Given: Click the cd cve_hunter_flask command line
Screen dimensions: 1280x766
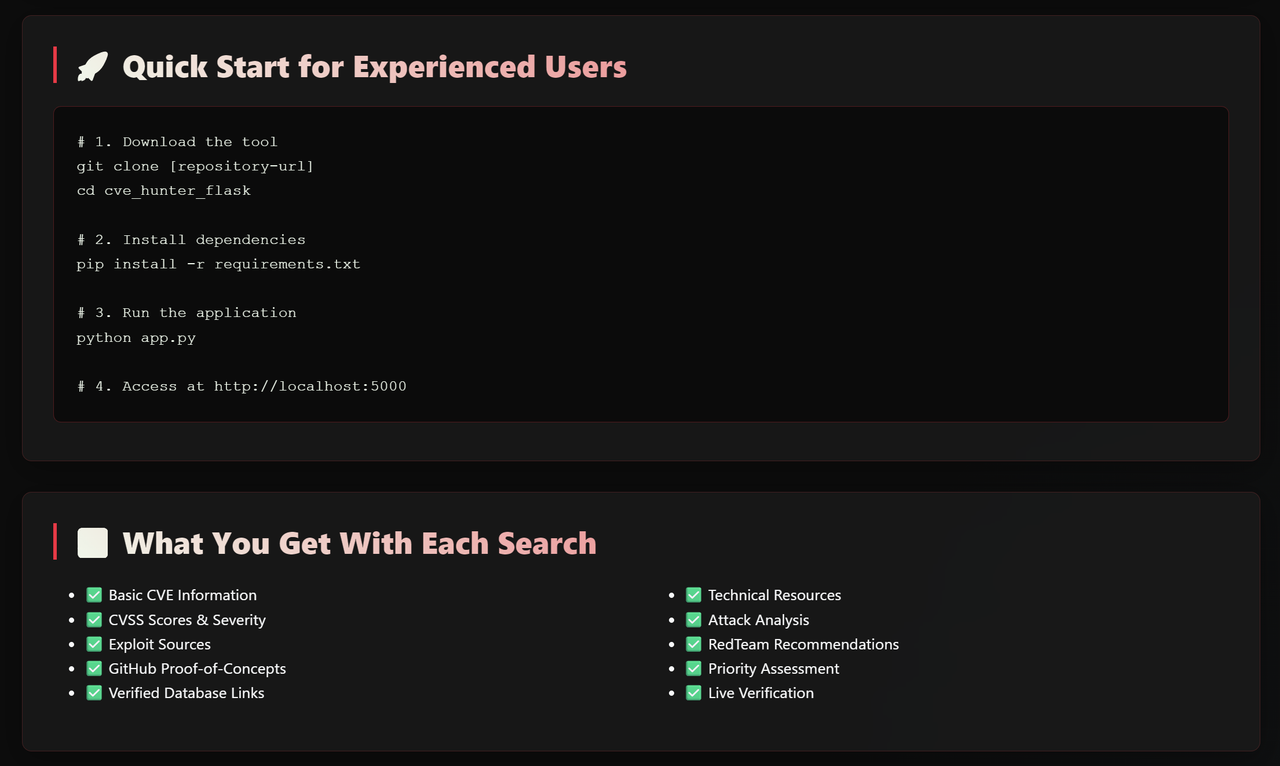Looking at the screenshot, I should tap(163, 191).
